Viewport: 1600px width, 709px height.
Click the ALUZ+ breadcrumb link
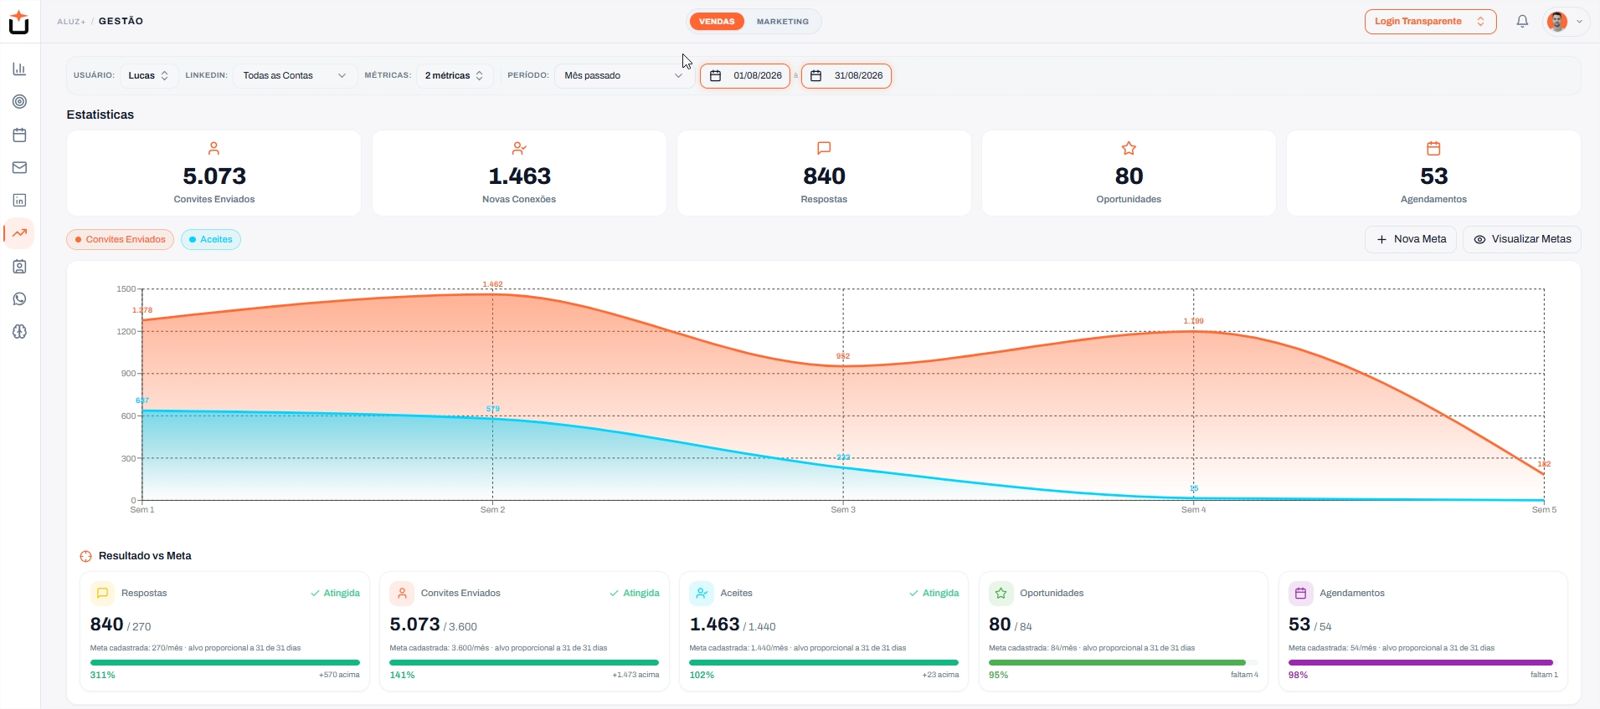71,21
